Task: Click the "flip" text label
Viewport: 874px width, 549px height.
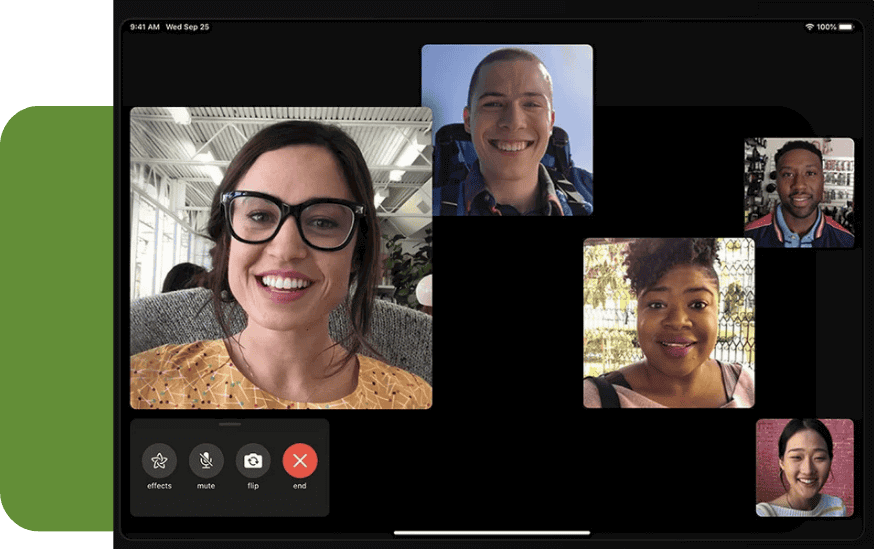Action: [x=253, y=486]
